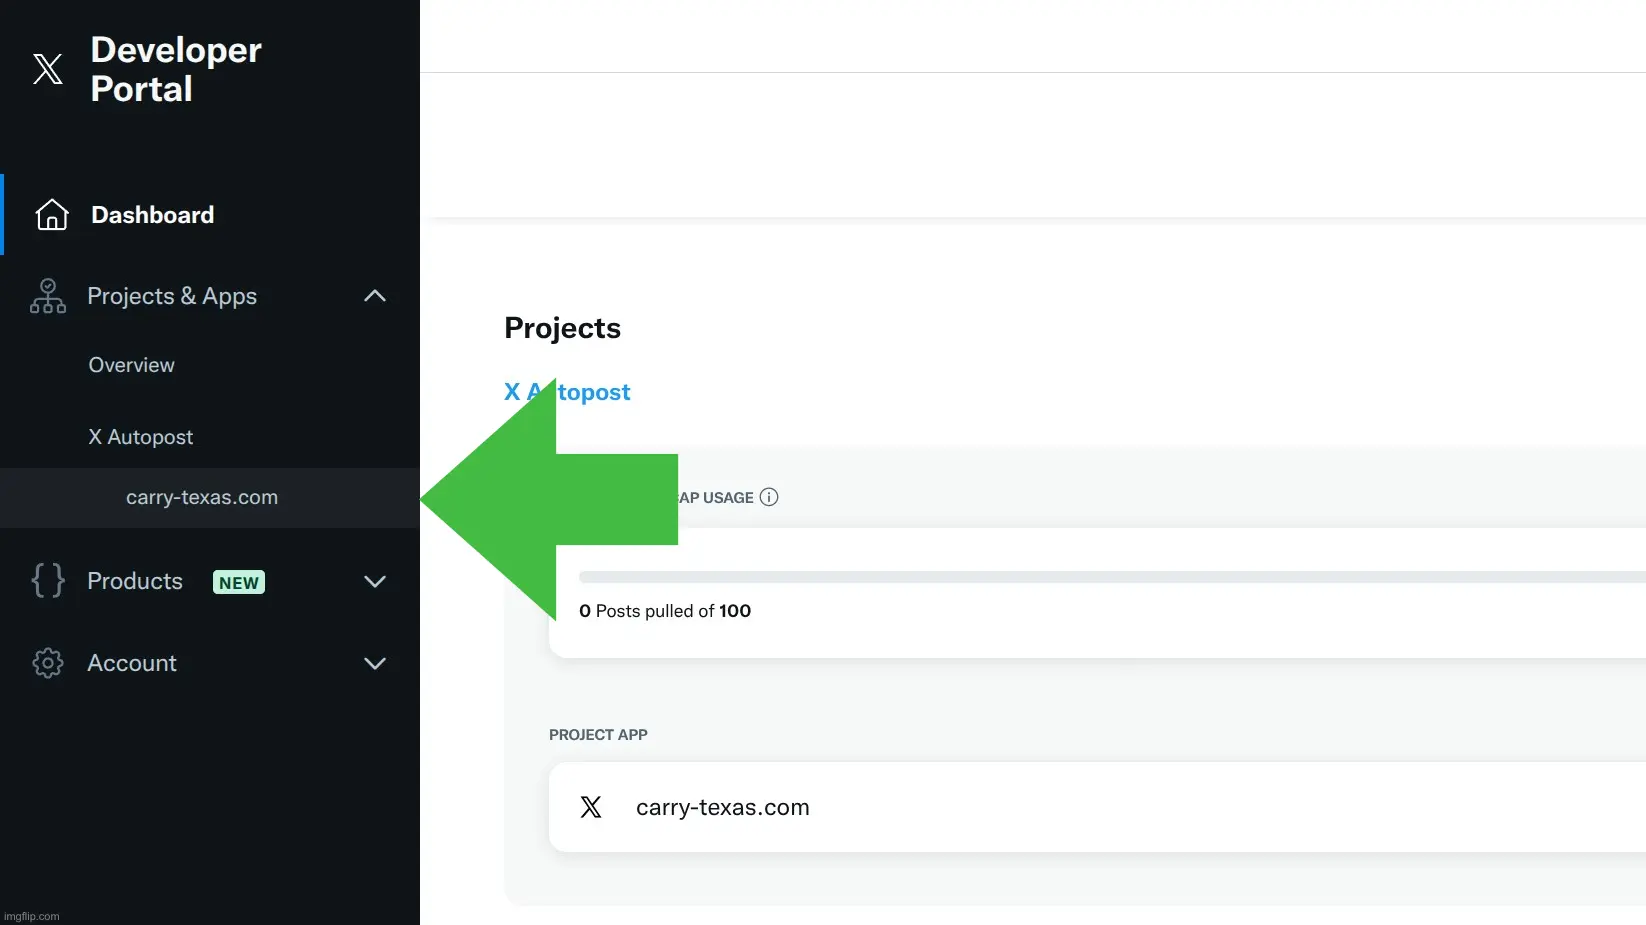Click the X icon in the Project App card
The height and width of the screenshot is (925, 1646).
(x=591, y=807)
